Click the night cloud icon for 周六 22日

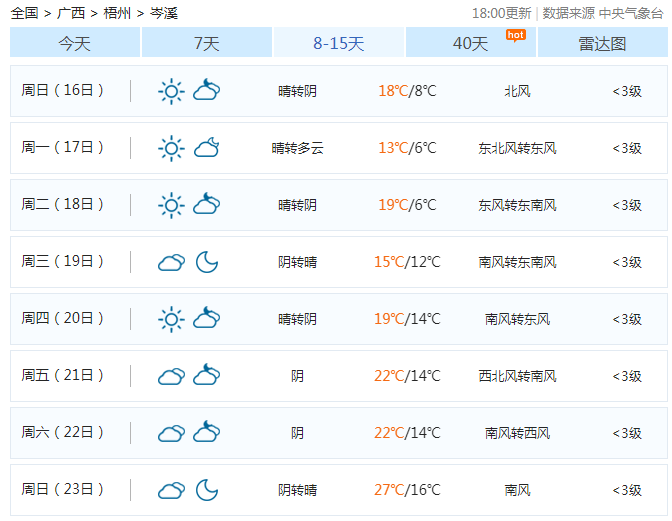point(207,433)
